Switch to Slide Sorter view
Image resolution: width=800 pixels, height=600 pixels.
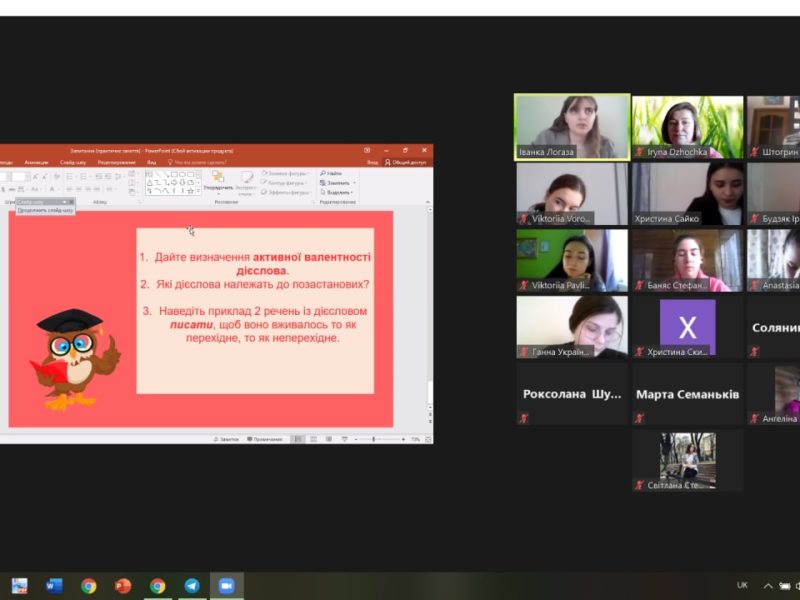click(x=312, y=439)
